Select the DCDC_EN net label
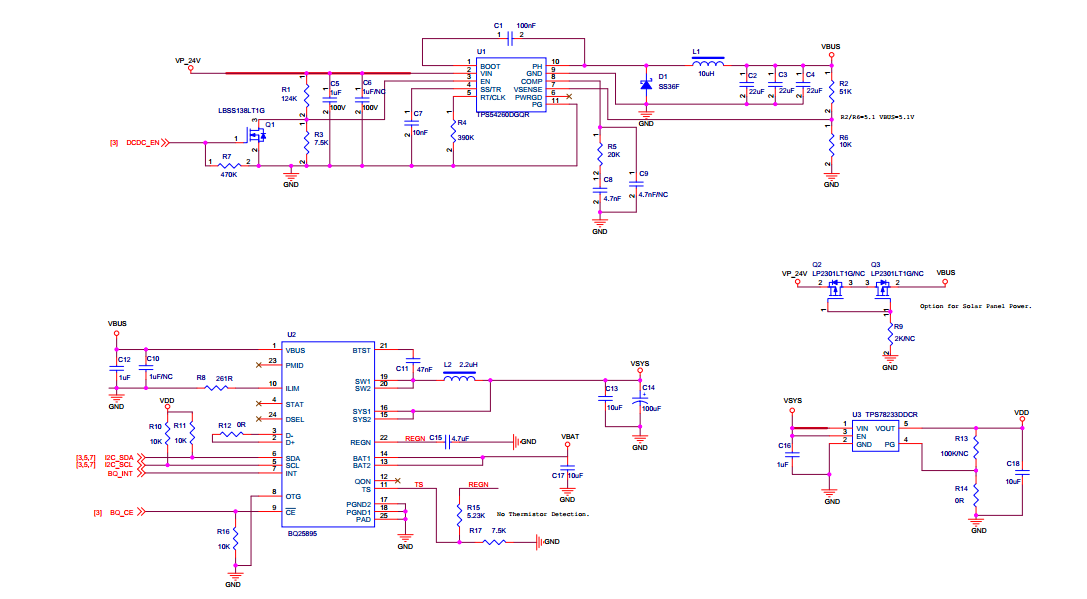Image resolution: width=1087 pixels, height=599 pixels. tap(143, 143)
